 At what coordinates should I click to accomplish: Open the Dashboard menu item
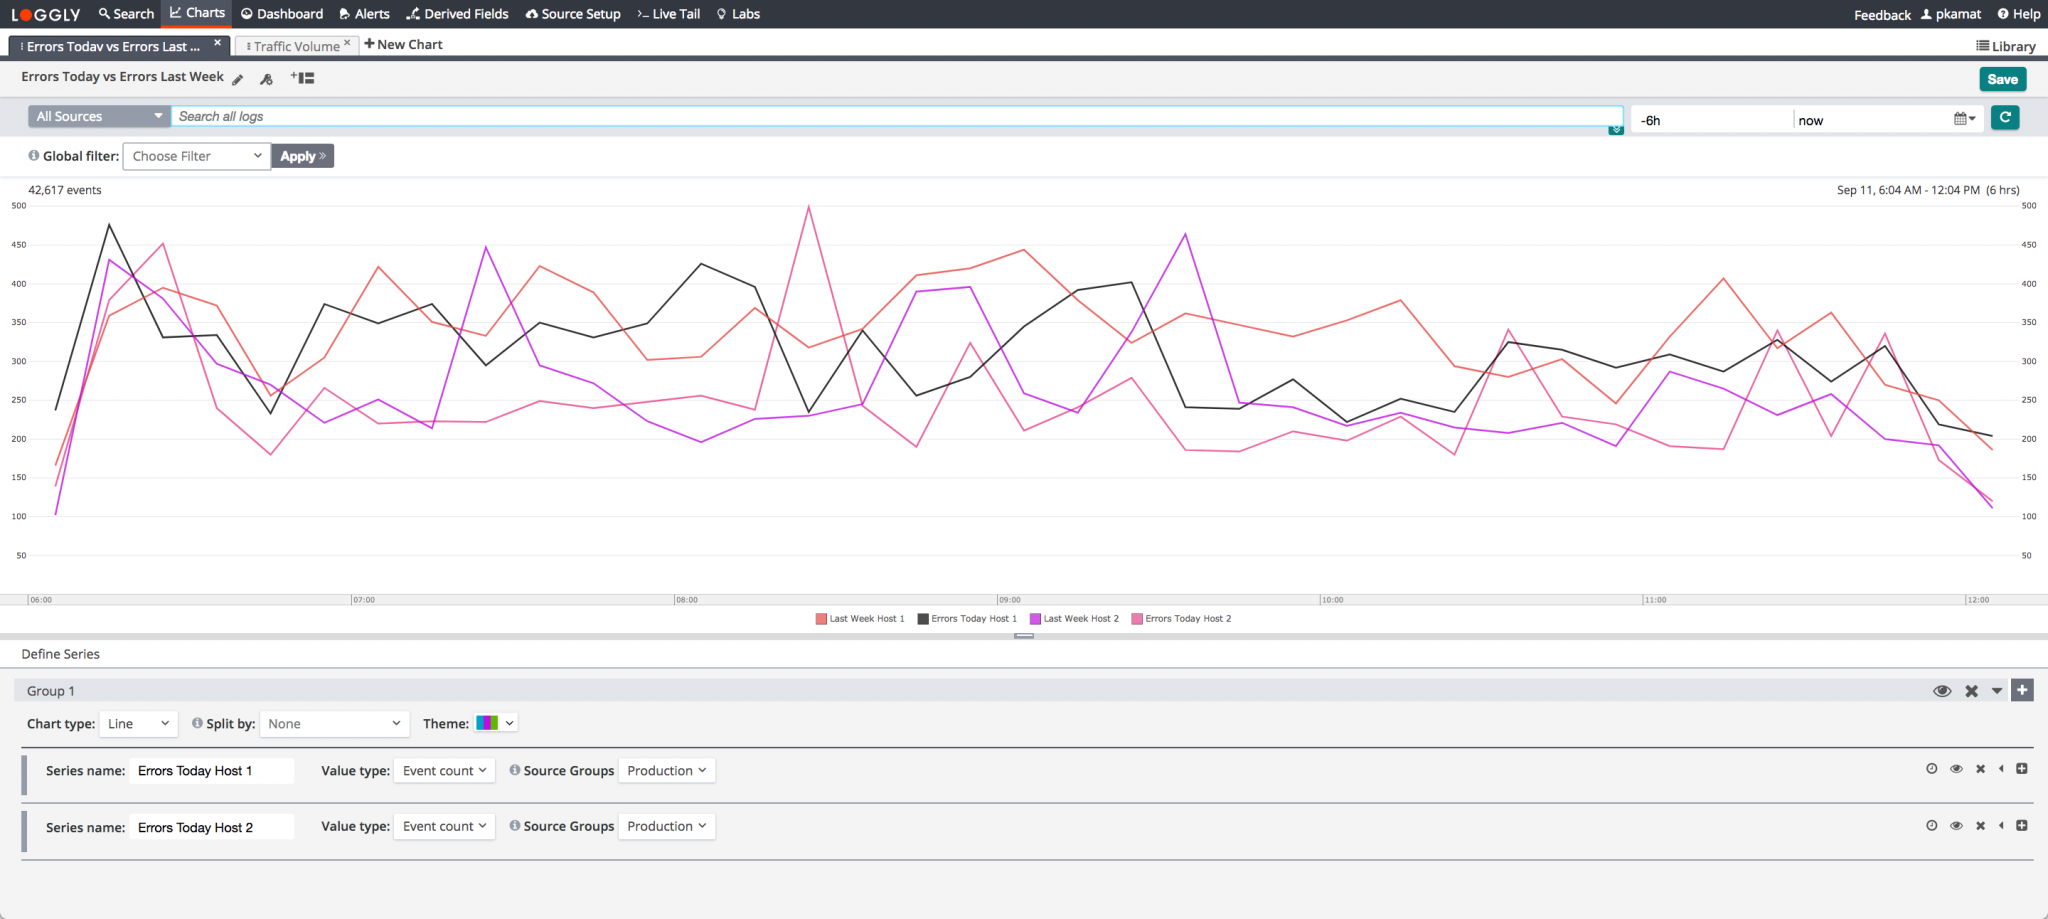click(x=283, y=13)
